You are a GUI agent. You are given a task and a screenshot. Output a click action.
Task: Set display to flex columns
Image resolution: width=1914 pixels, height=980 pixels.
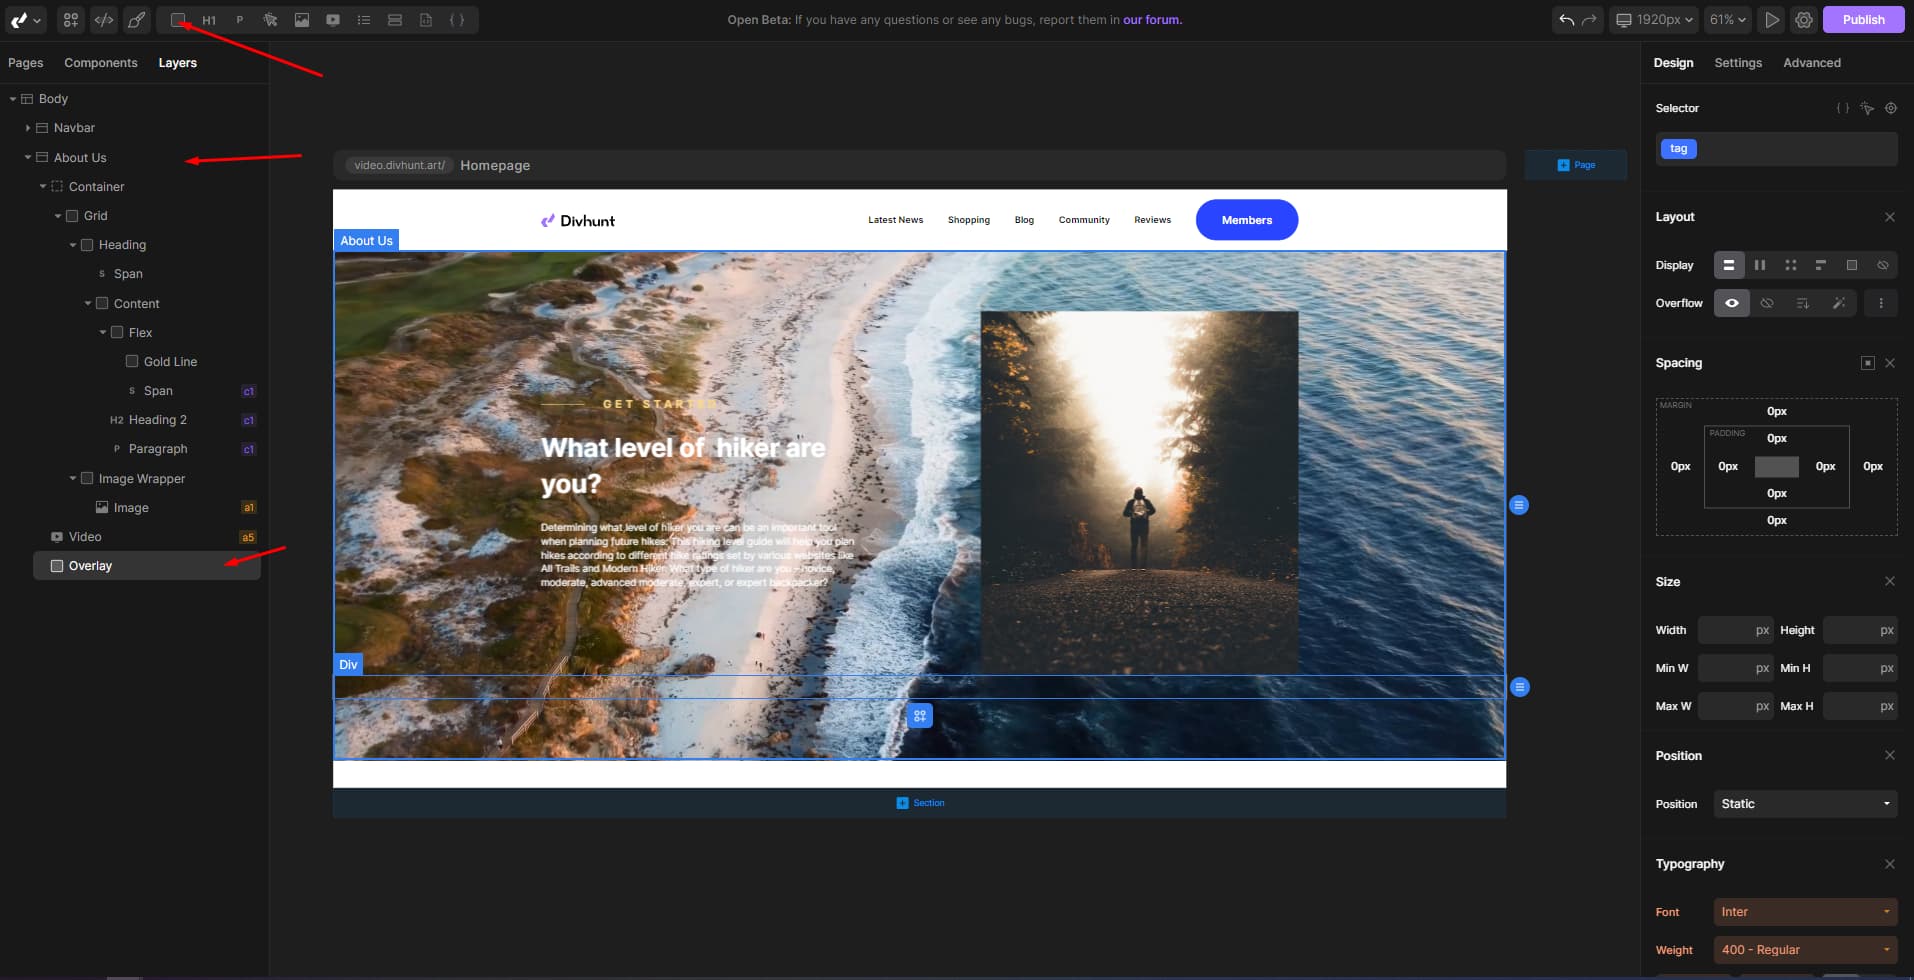(x=1760, y=265)
